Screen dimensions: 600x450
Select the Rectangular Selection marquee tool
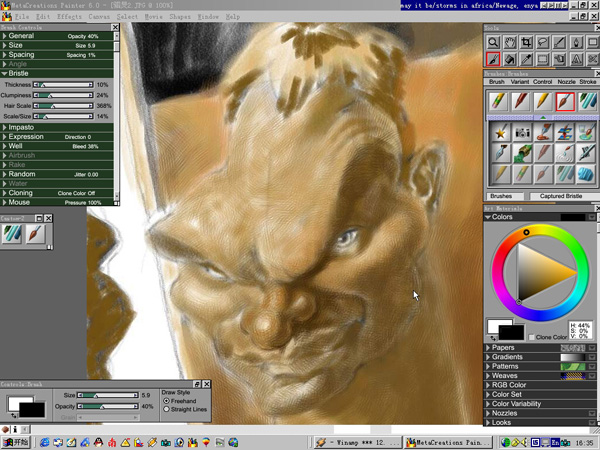(543, 59)
